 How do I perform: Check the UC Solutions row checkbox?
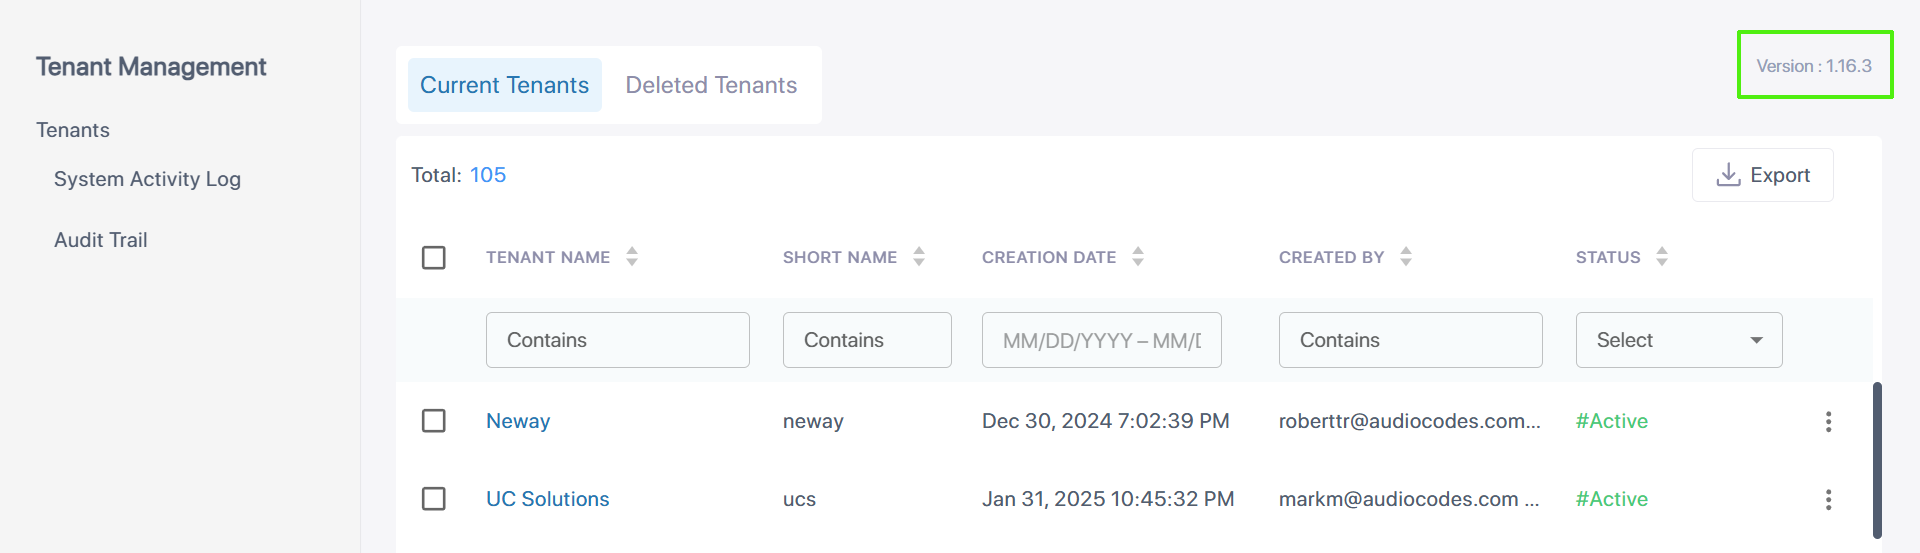[434, 499]
